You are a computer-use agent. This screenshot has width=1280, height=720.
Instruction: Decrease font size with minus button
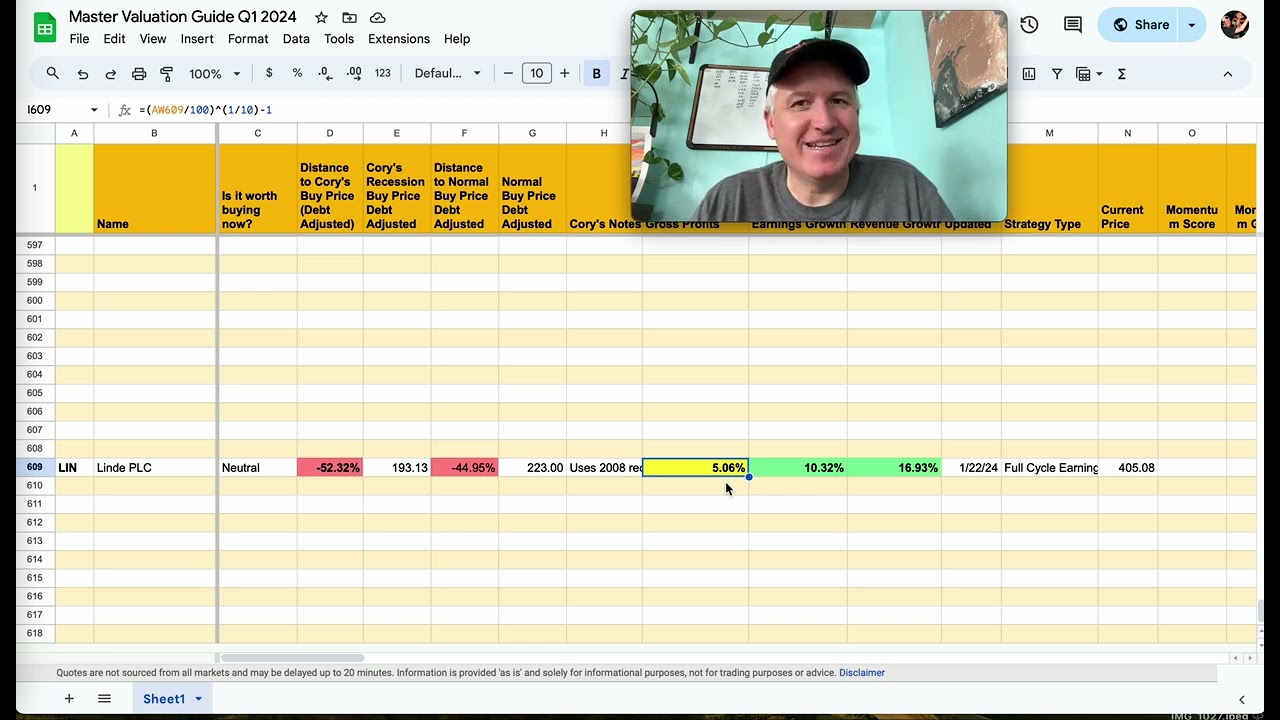click(508, 73)
